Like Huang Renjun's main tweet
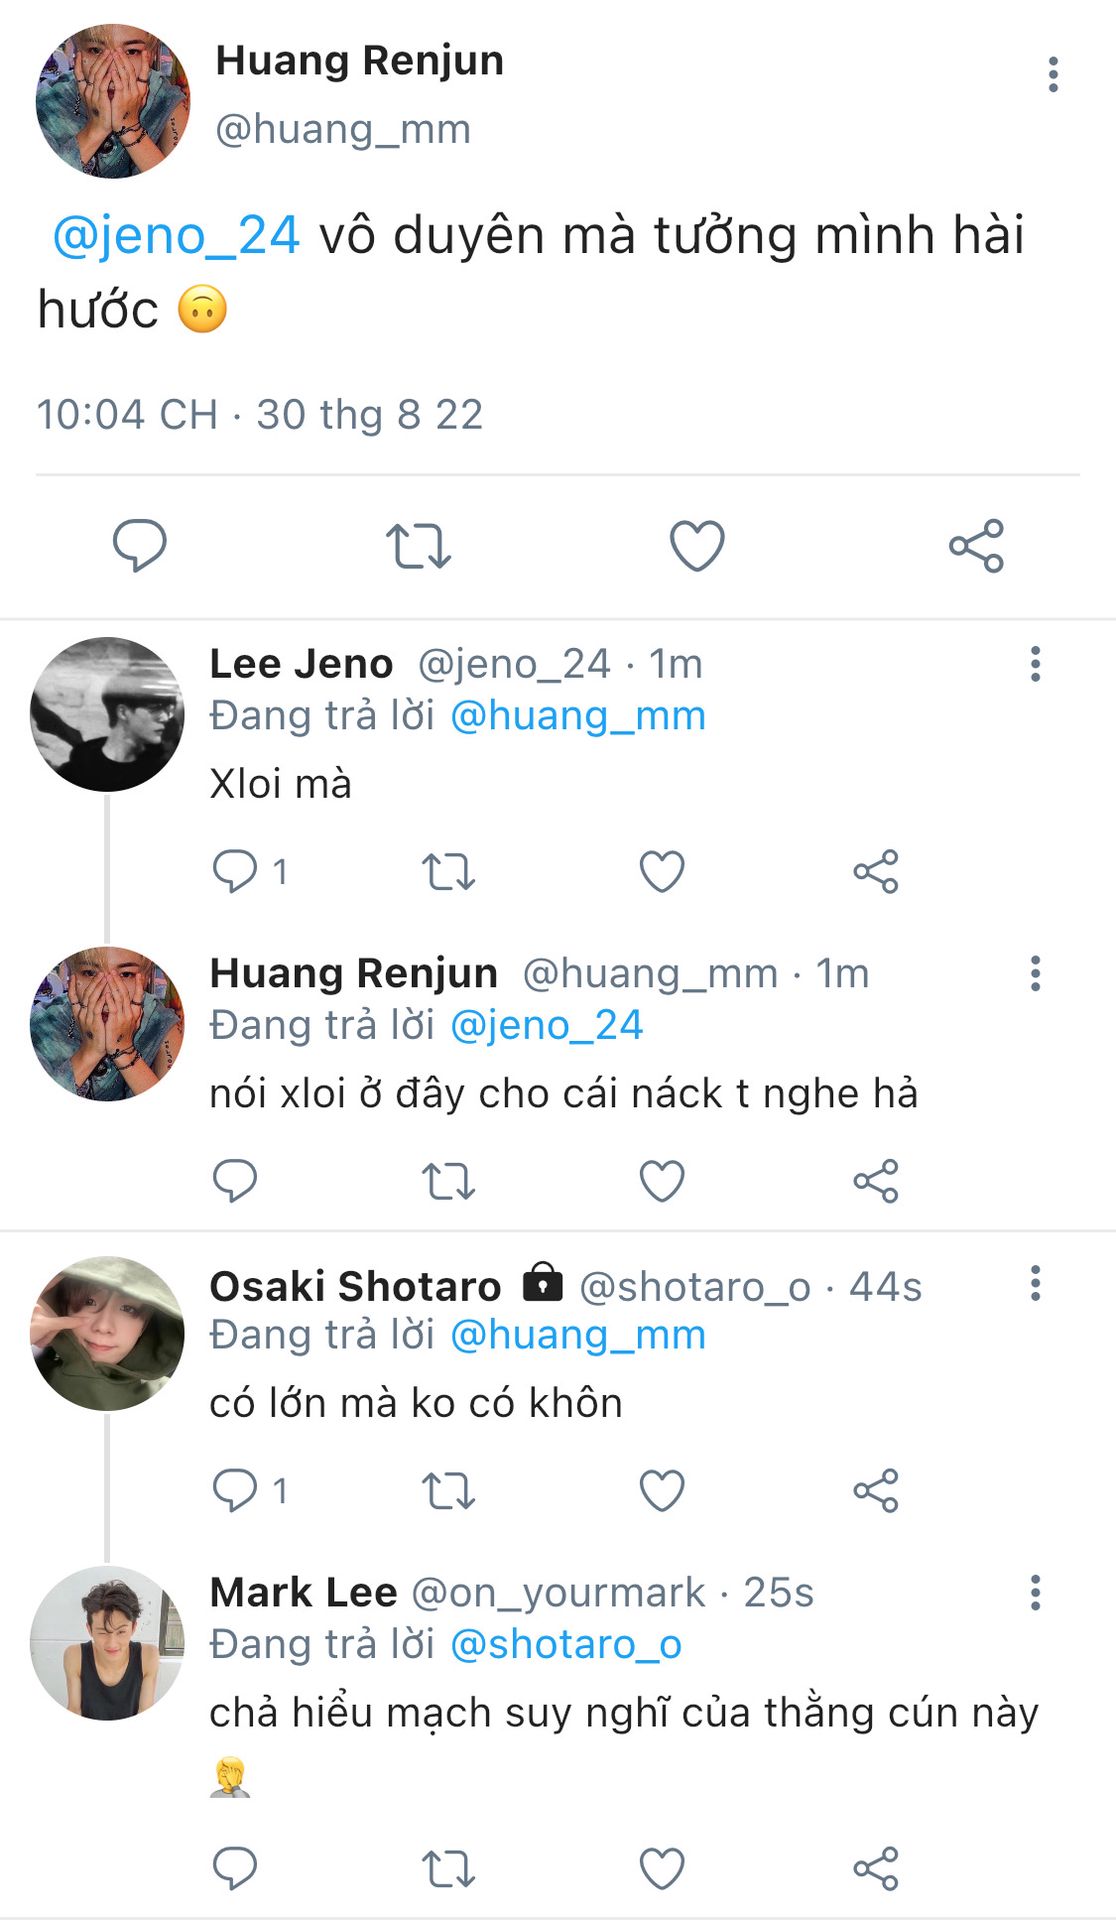Viewport: 1116px width, 1920px height. pos(696,545)
